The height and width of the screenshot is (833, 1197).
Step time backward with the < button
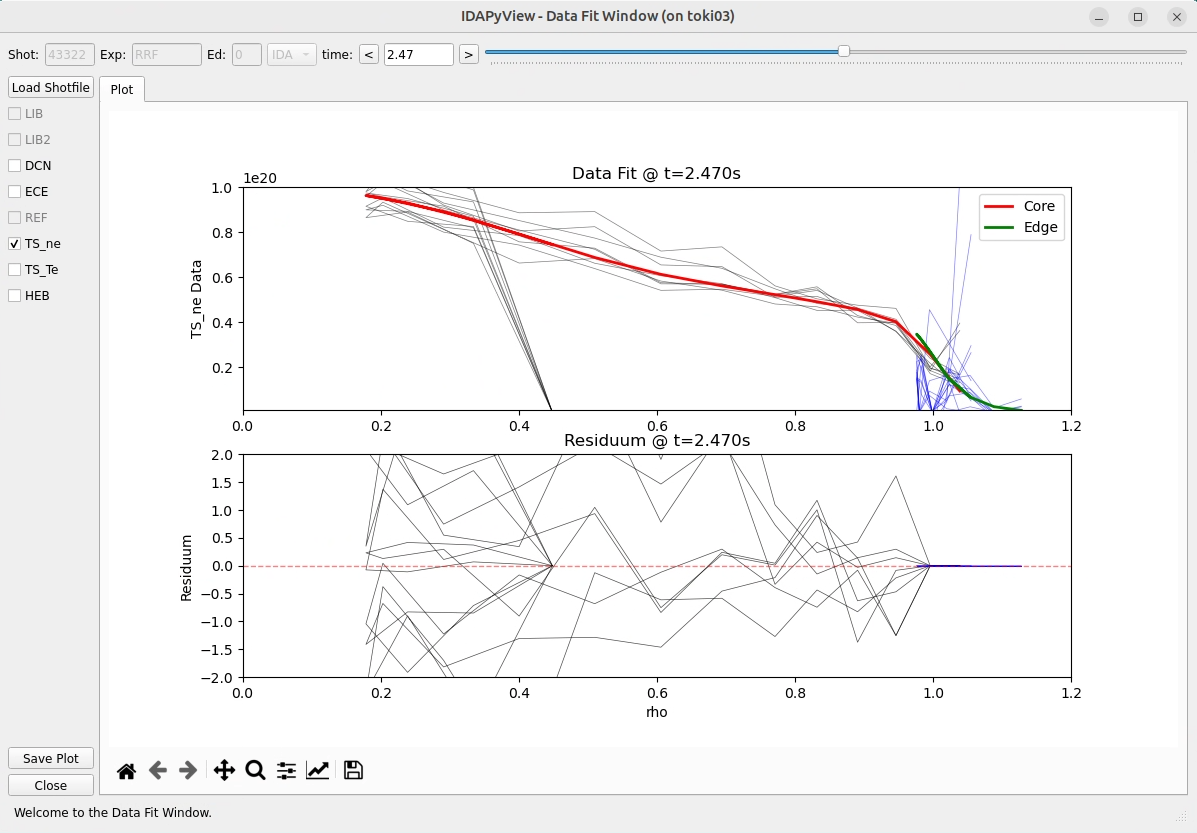pyautogui.click(x=368, y=54)
